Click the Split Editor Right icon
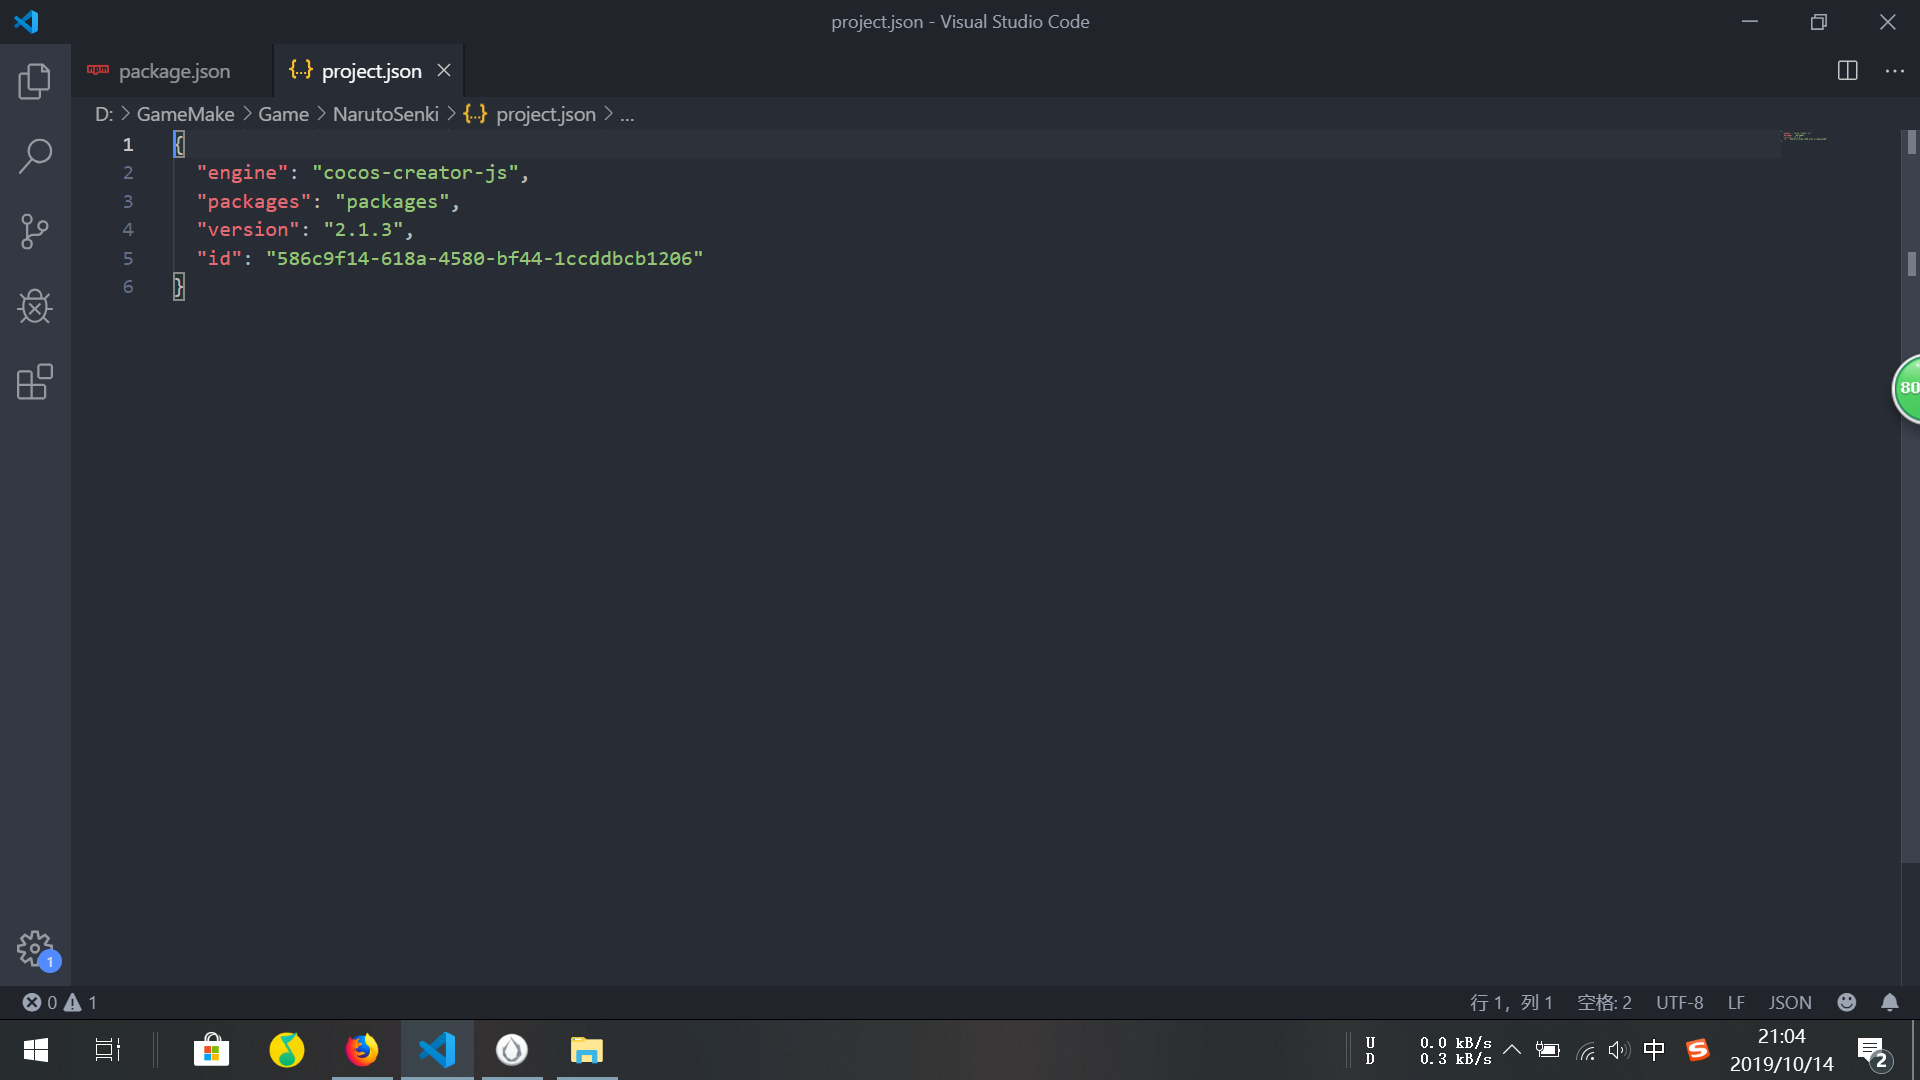 point(1847,71)
